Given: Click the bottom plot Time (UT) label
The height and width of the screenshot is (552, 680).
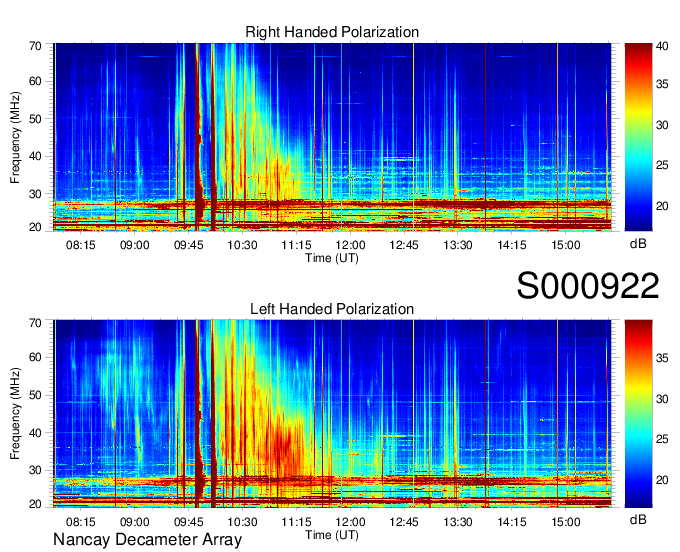Looking at the screenshot, I should tap(332, 535).
